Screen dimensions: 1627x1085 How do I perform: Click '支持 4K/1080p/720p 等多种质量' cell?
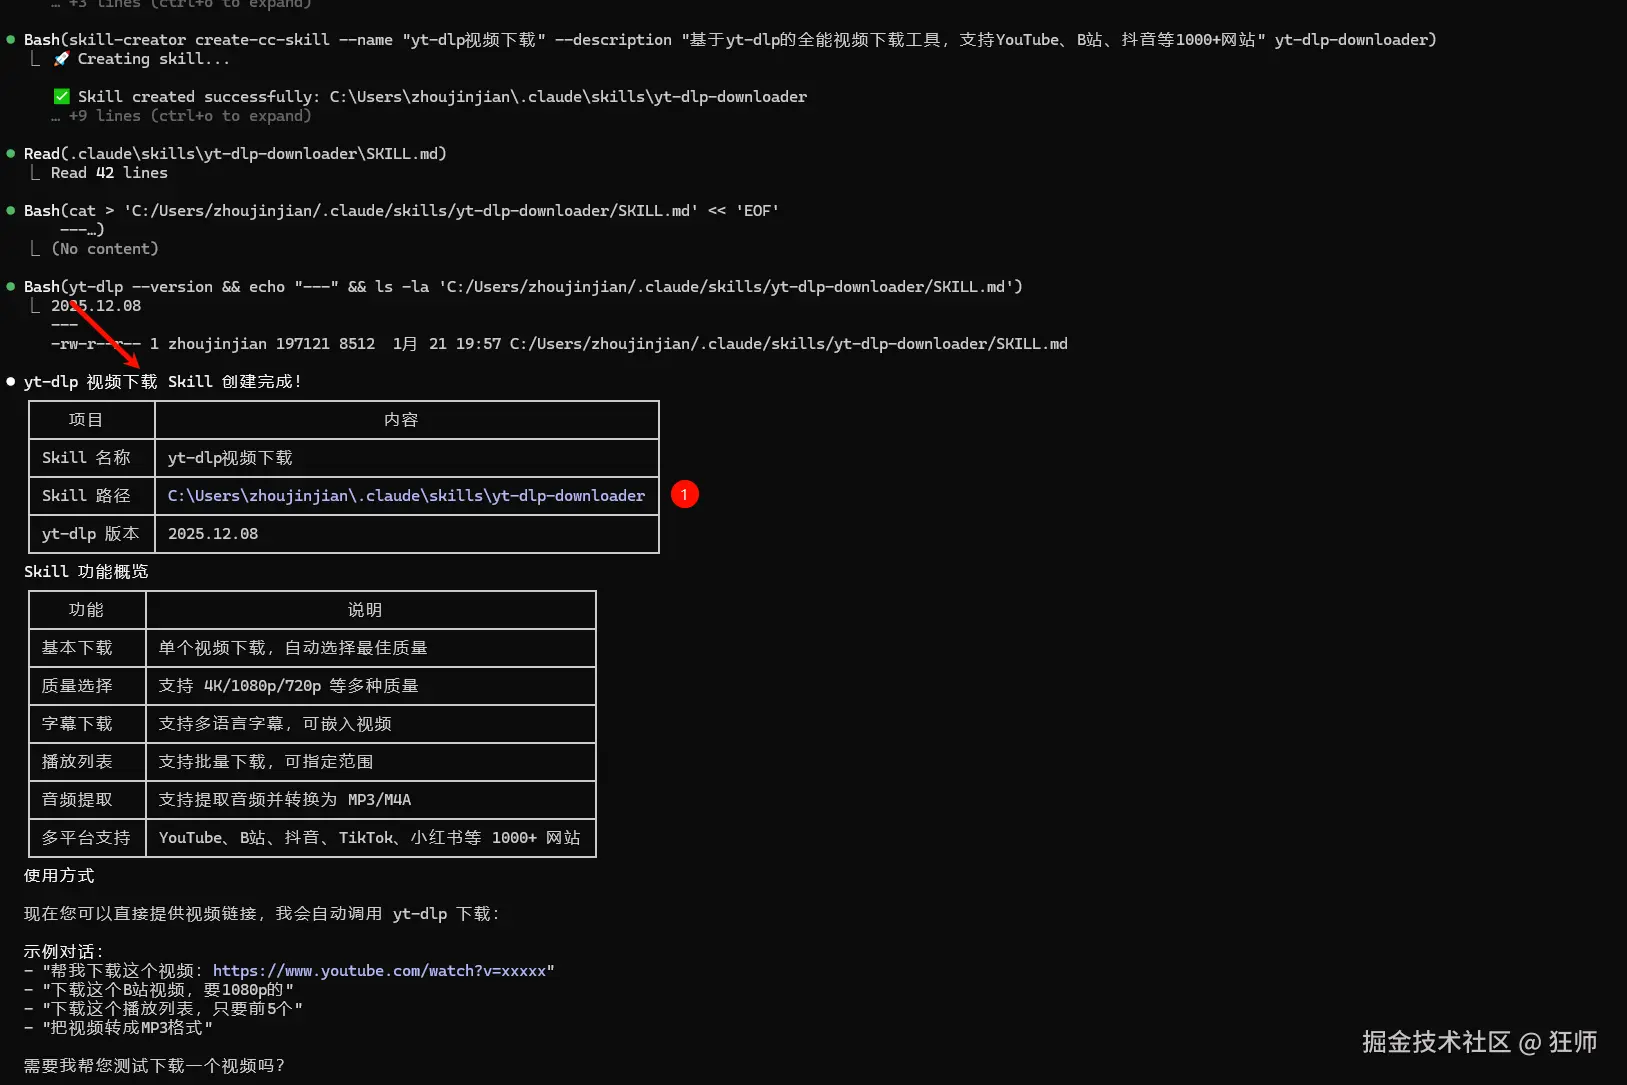371,686
